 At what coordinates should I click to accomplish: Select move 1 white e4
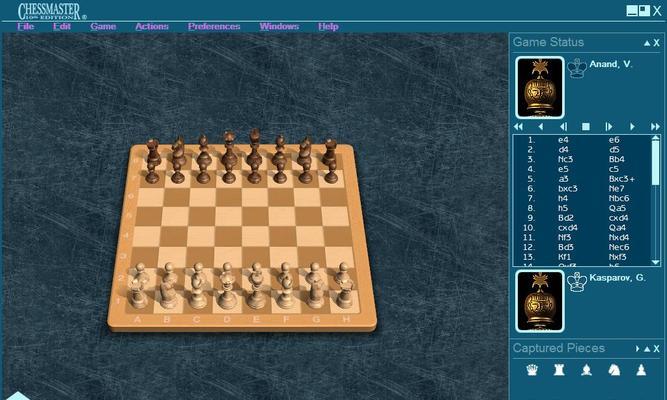pos(563,140)
